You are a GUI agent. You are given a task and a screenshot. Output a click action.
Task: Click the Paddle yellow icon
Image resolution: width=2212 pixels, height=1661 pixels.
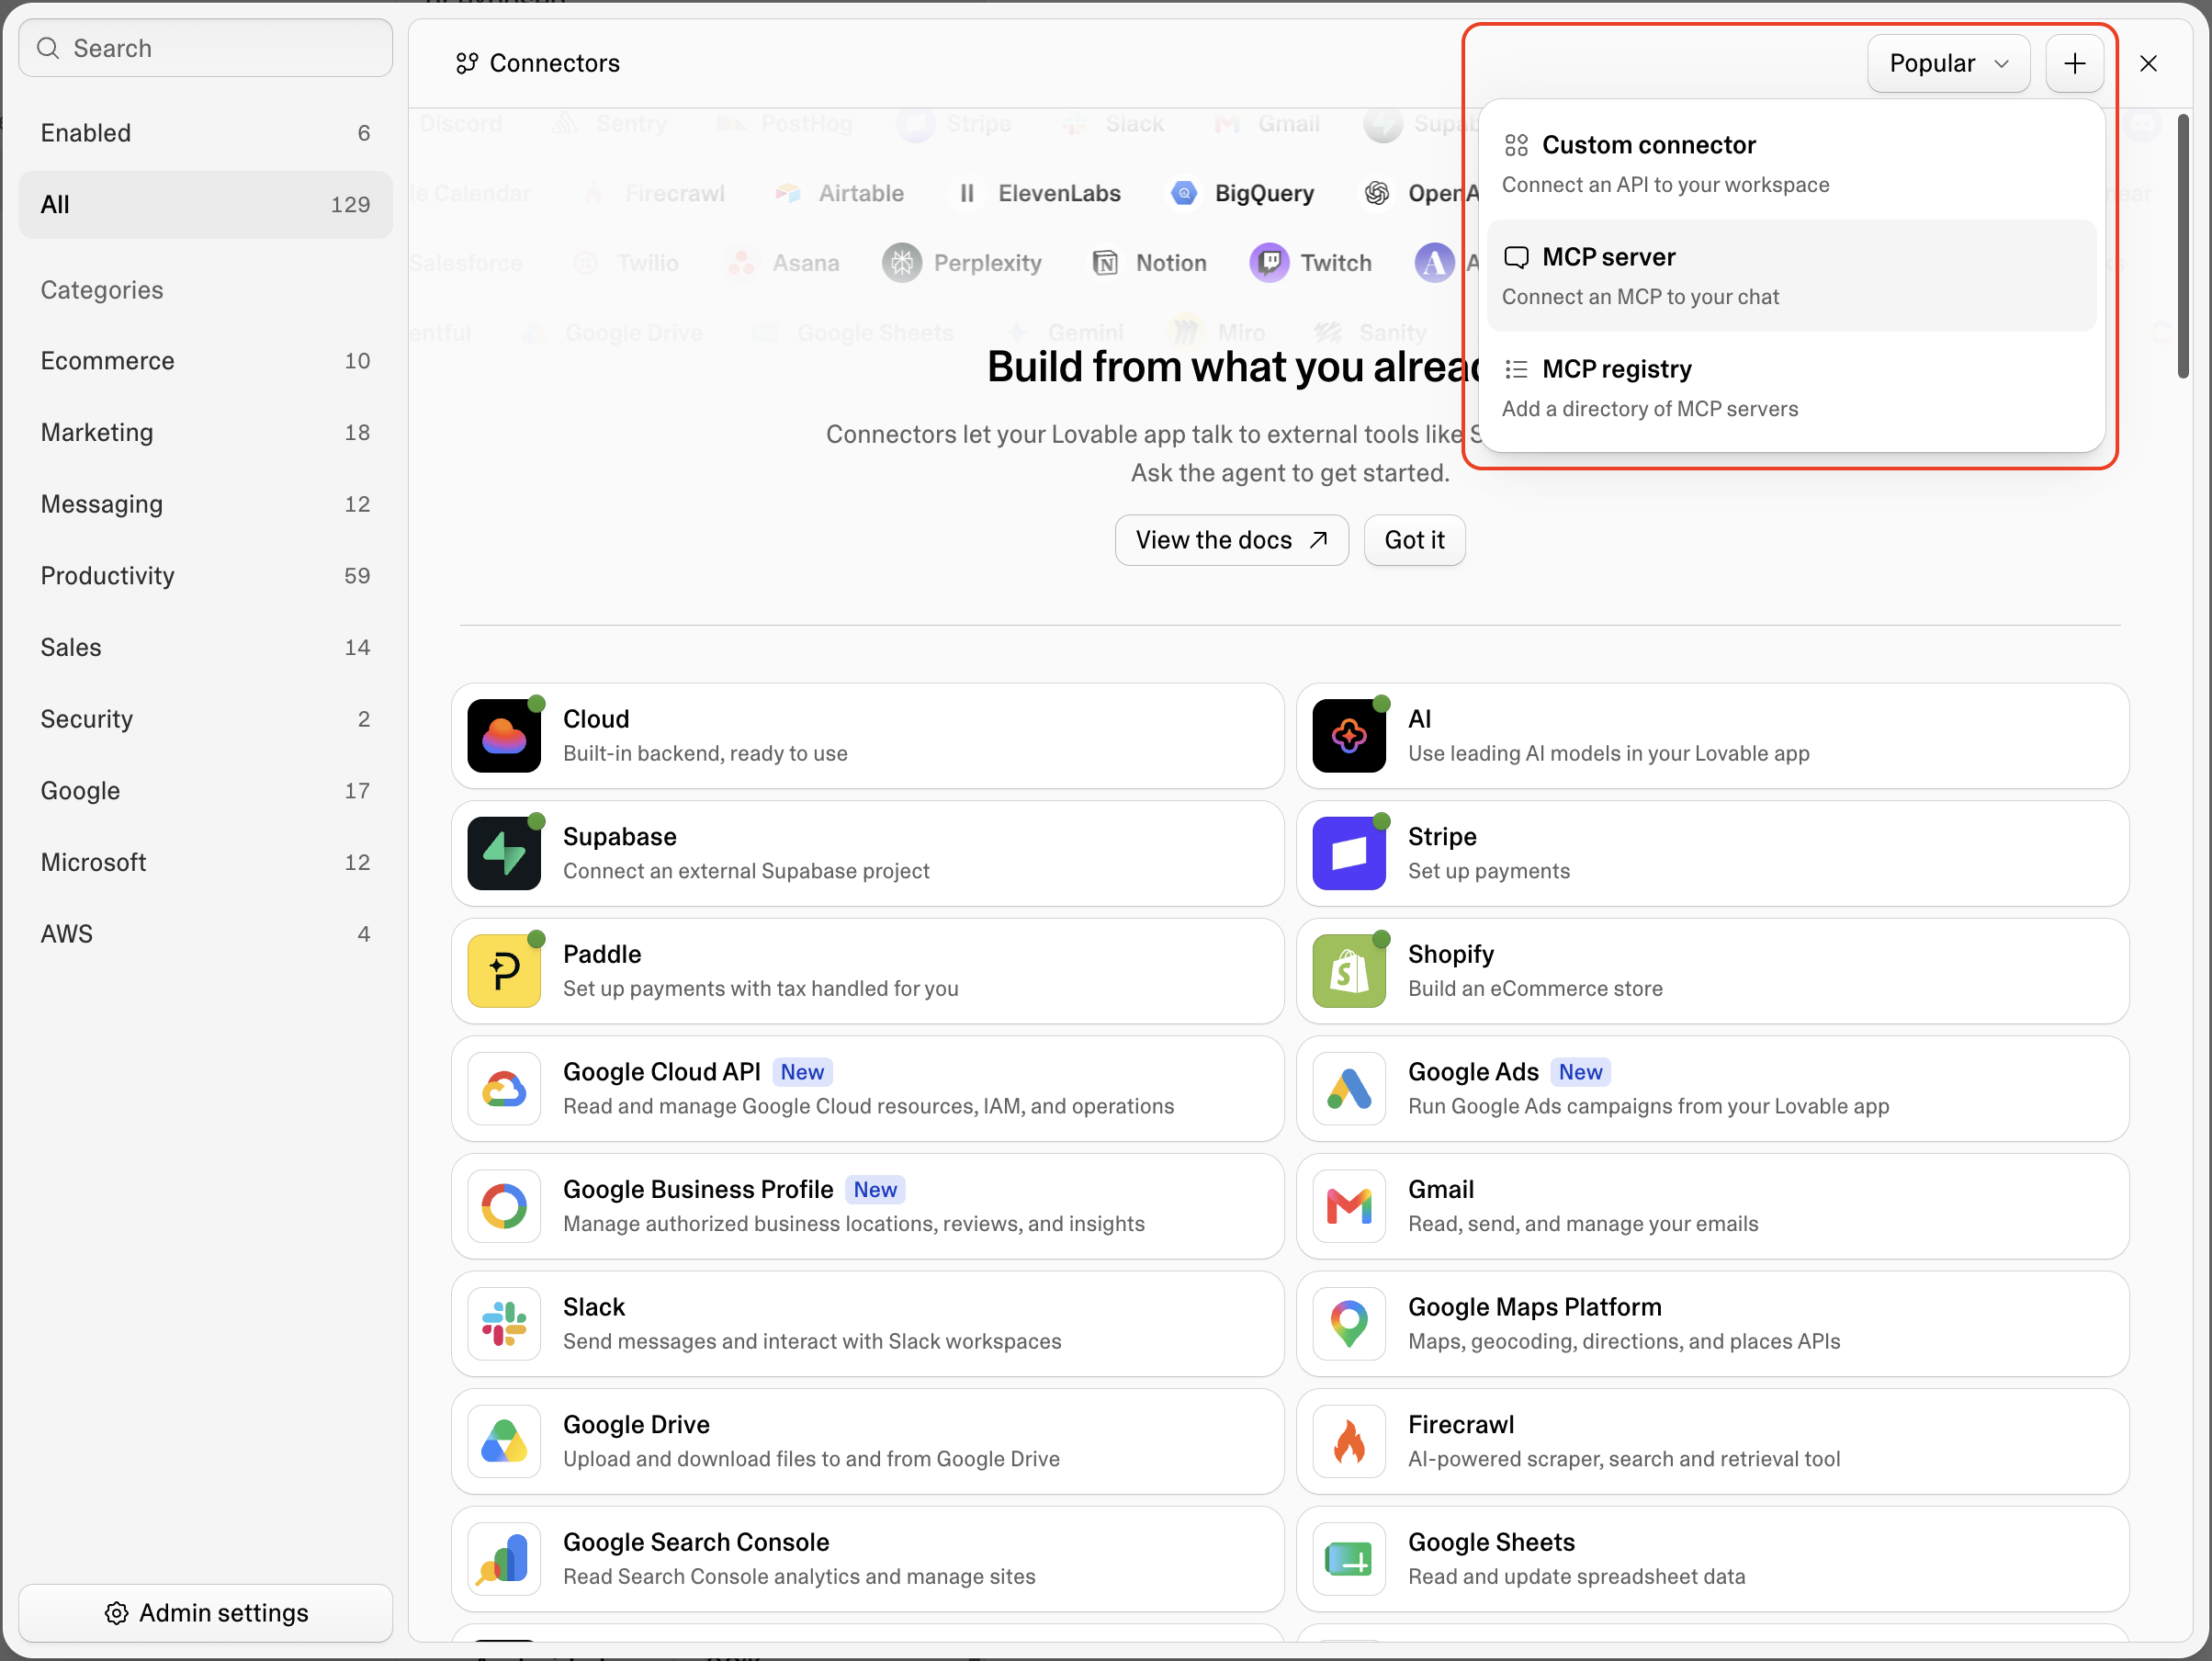click(x=504, y=971)
